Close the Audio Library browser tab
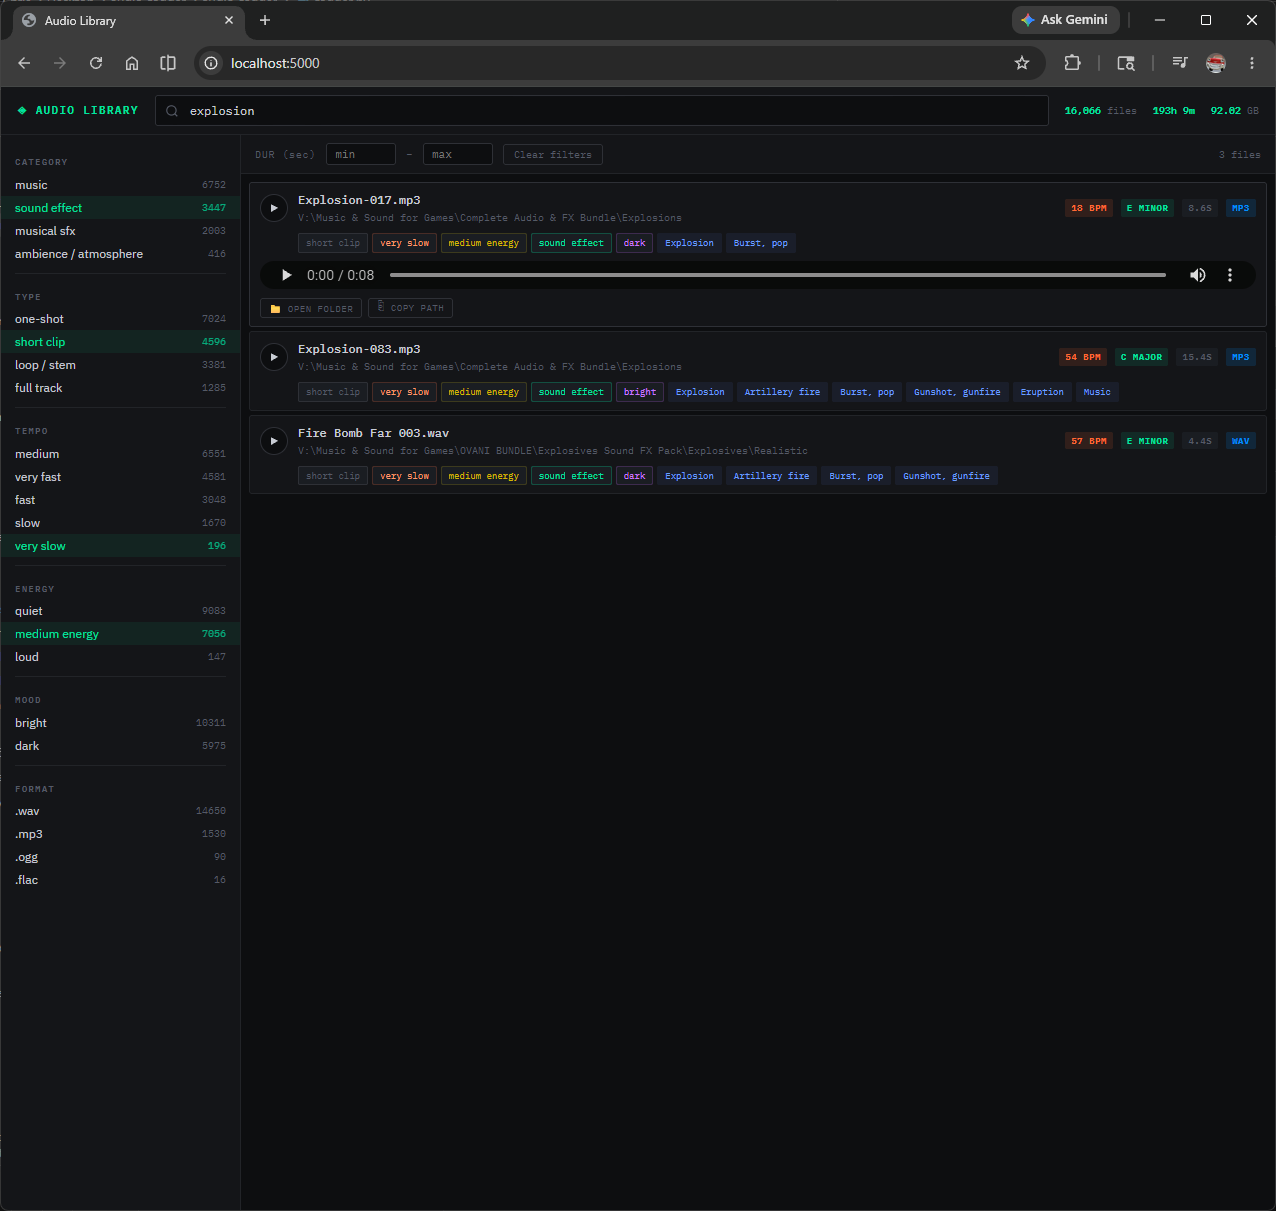Screen dimensions: 1276x1211 229,20
